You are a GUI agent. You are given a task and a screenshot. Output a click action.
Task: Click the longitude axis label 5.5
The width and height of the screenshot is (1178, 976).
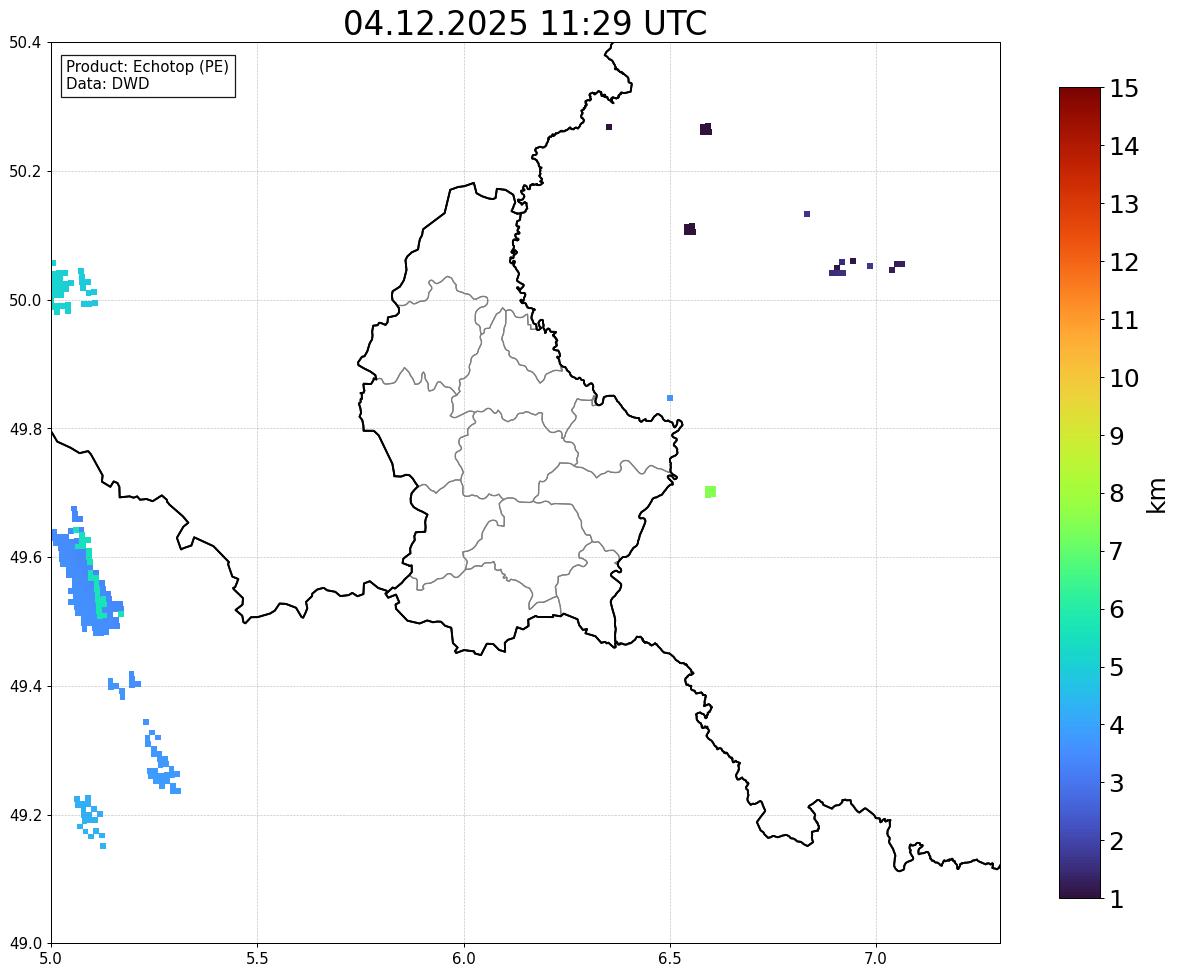tap(257, 959)
